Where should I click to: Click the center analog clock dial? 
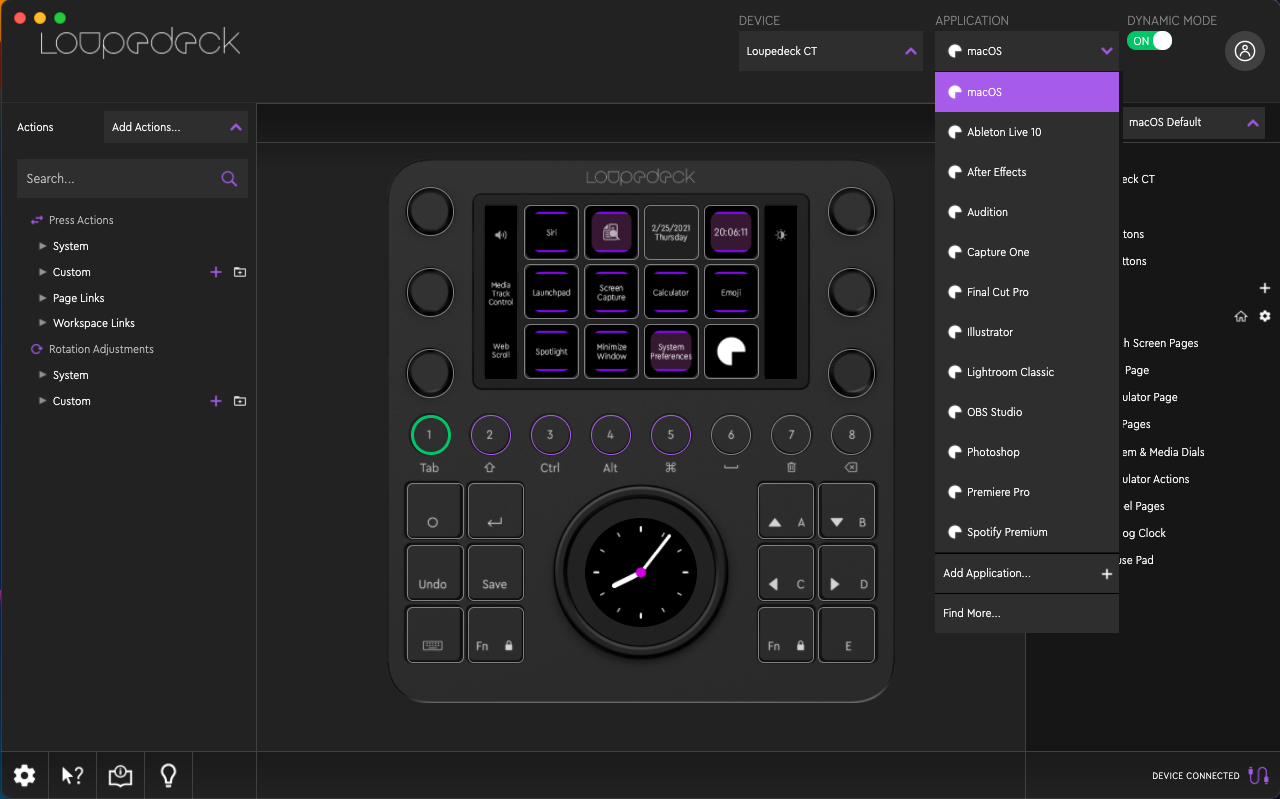point(641,572)
